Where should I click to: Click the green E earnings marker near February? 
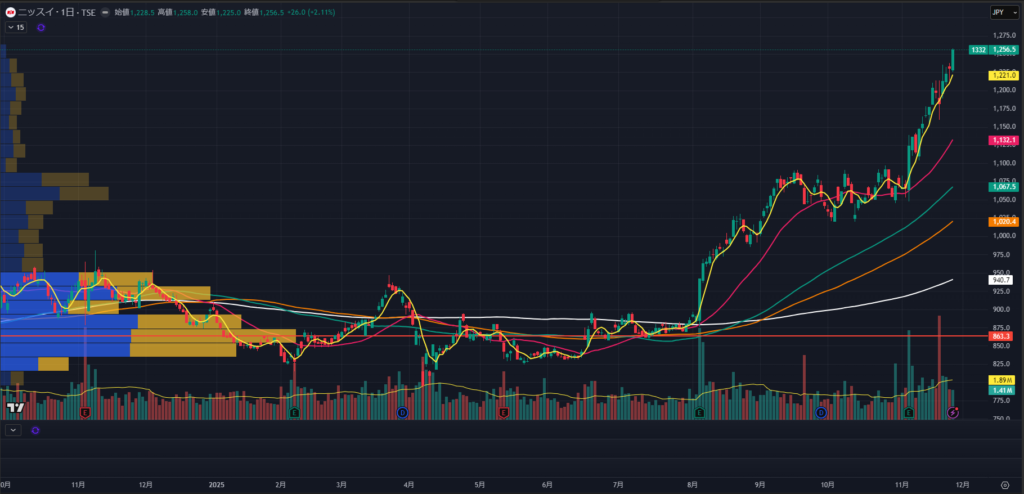point(294,411)
